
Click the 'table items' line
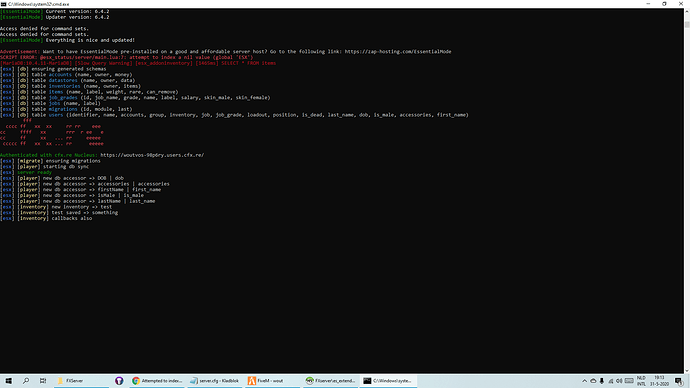point(89,92)
